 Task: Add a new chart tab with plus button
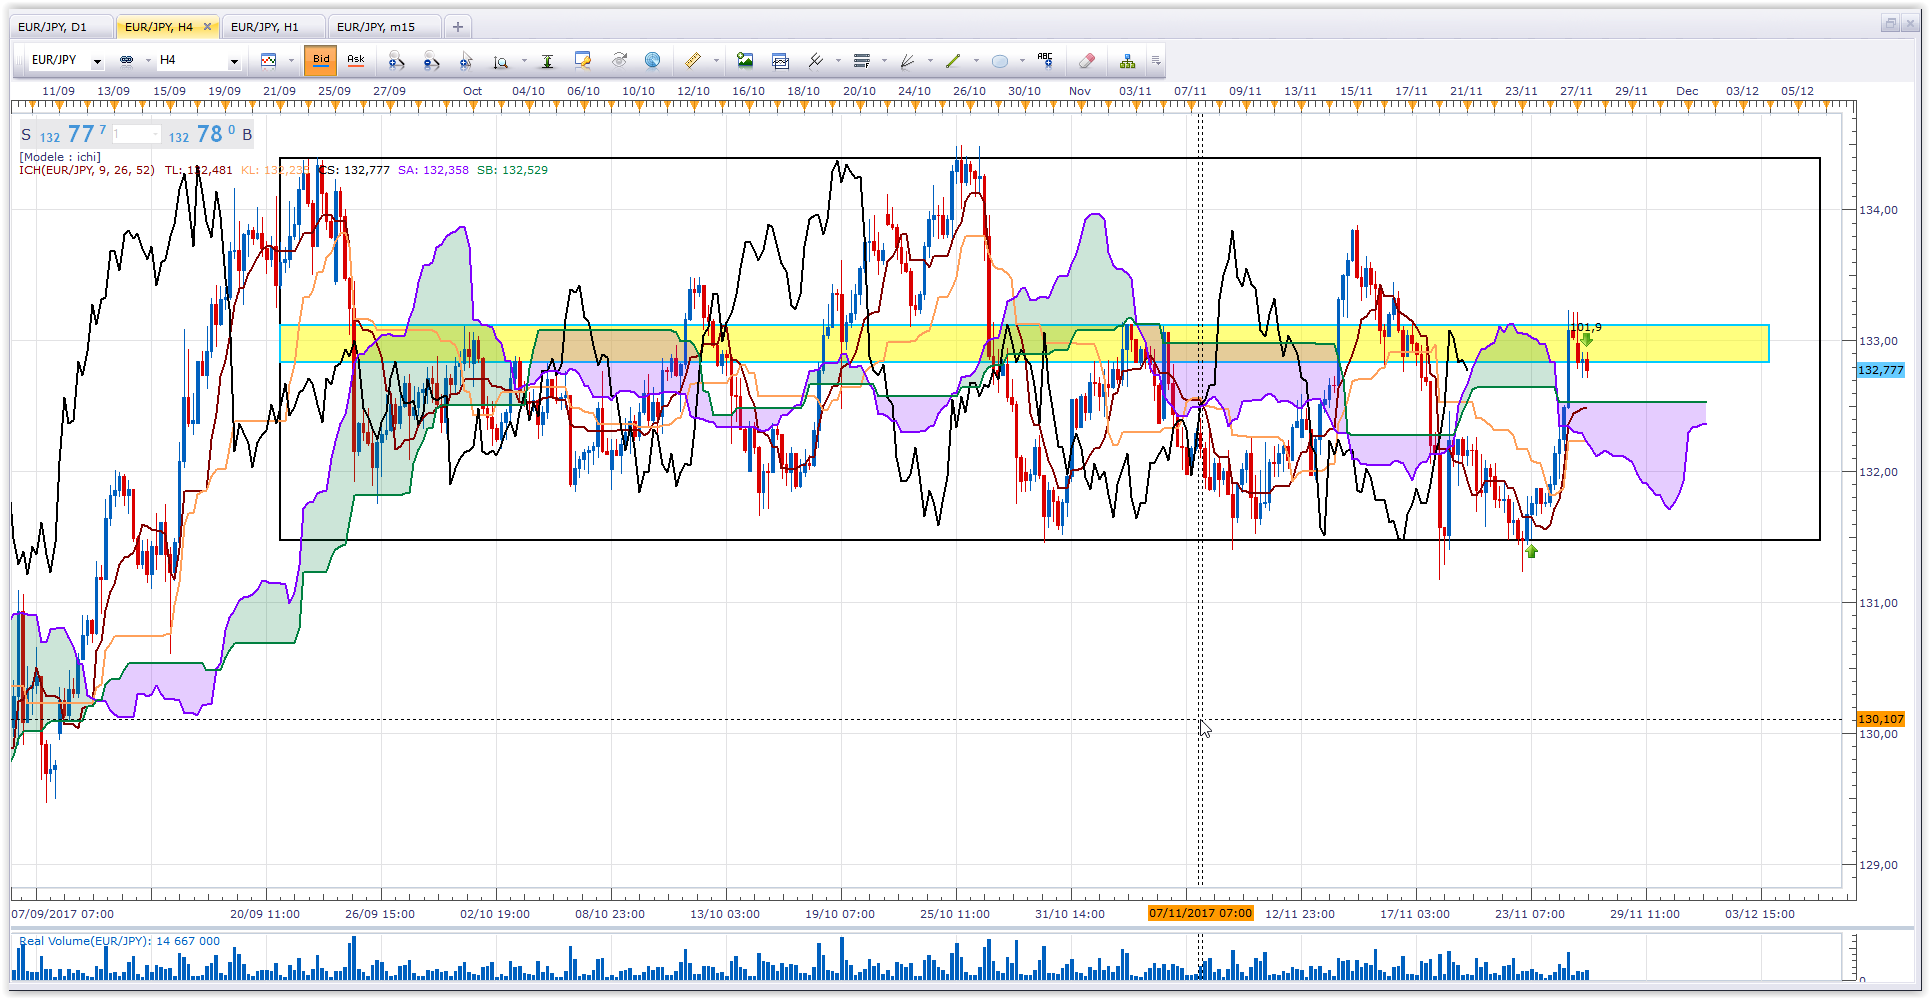[458, 27]
